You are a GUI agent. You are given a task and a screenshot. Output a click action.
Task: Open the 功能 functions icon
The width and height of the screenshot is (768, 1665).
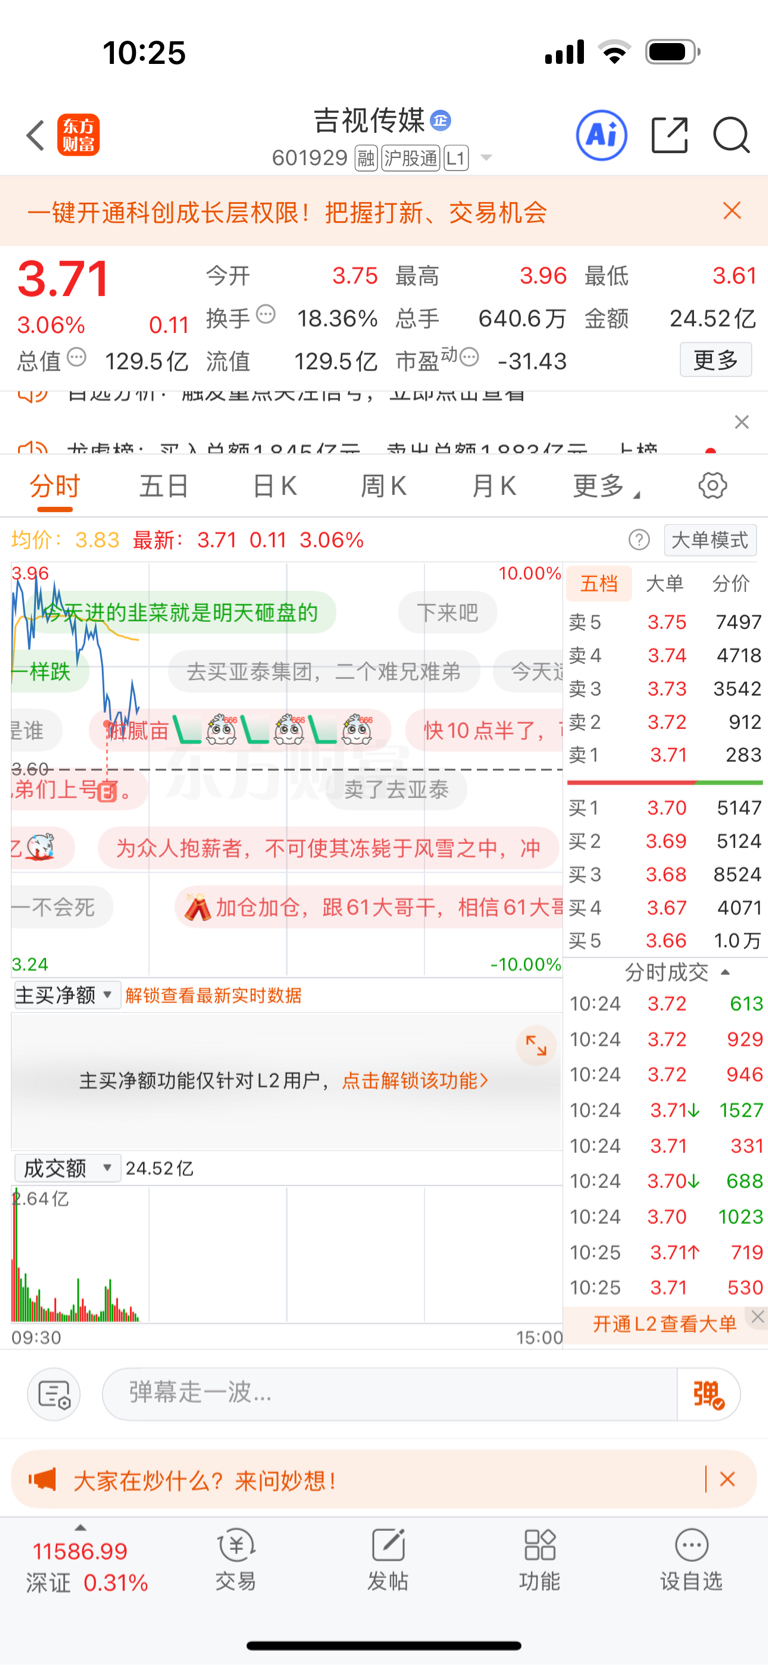pyautogui.click(x=540, y=1560)
